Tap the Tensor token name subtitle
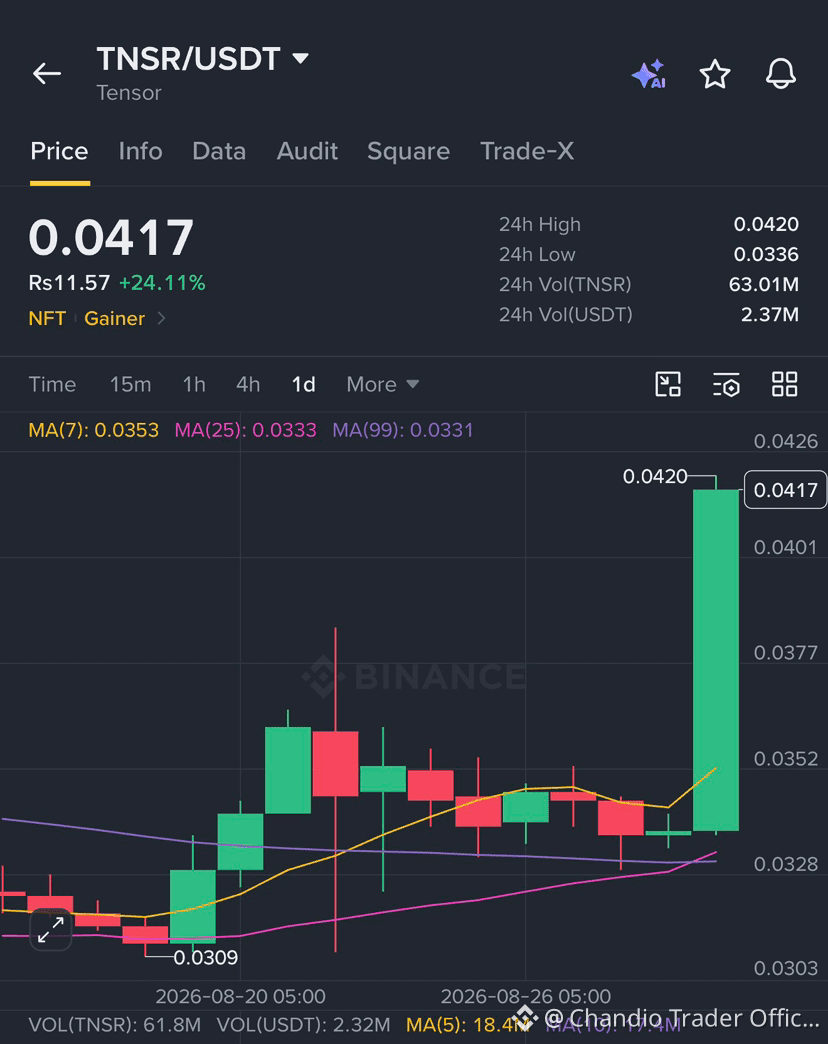The width and height of the screenshot is (828, 1044). tap(129, 93)
